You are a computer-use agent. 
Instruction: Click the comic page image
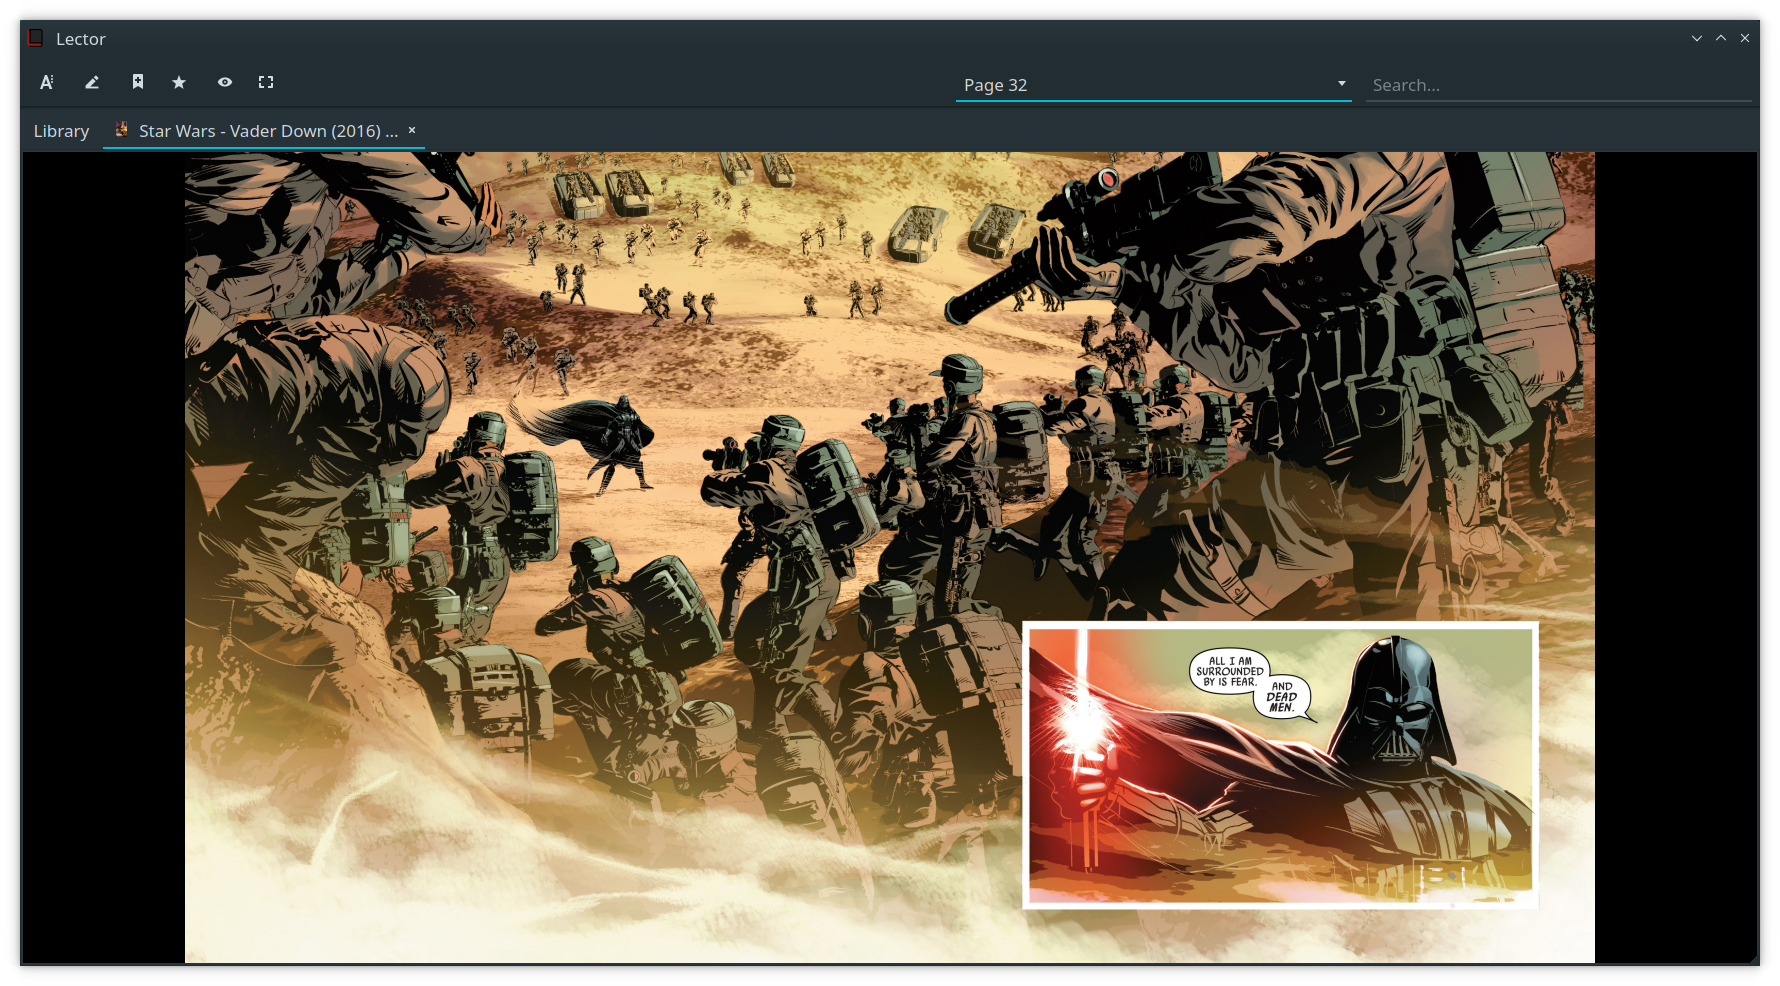pos(890,557)
